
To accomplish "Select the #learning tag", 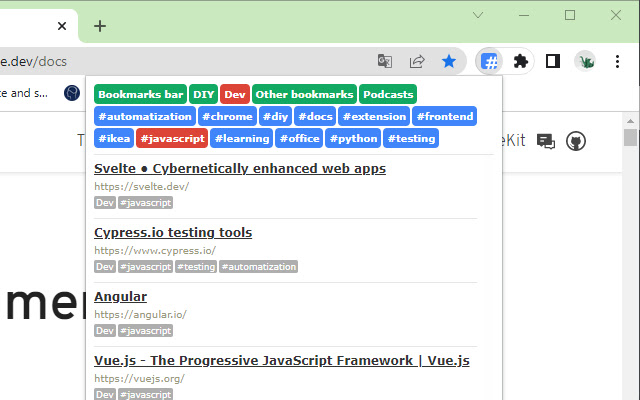I will coord(242,138).
